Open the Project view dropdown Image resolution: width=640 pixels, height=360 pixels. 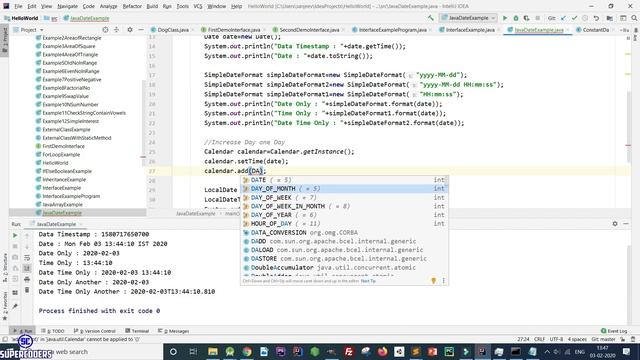click(32, 30)
